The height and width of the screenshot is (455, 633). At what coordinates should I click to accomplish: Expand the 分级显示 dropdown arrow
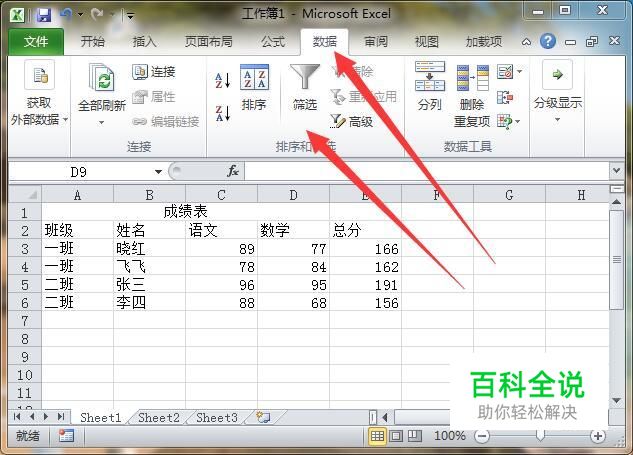tap(558, 120)
